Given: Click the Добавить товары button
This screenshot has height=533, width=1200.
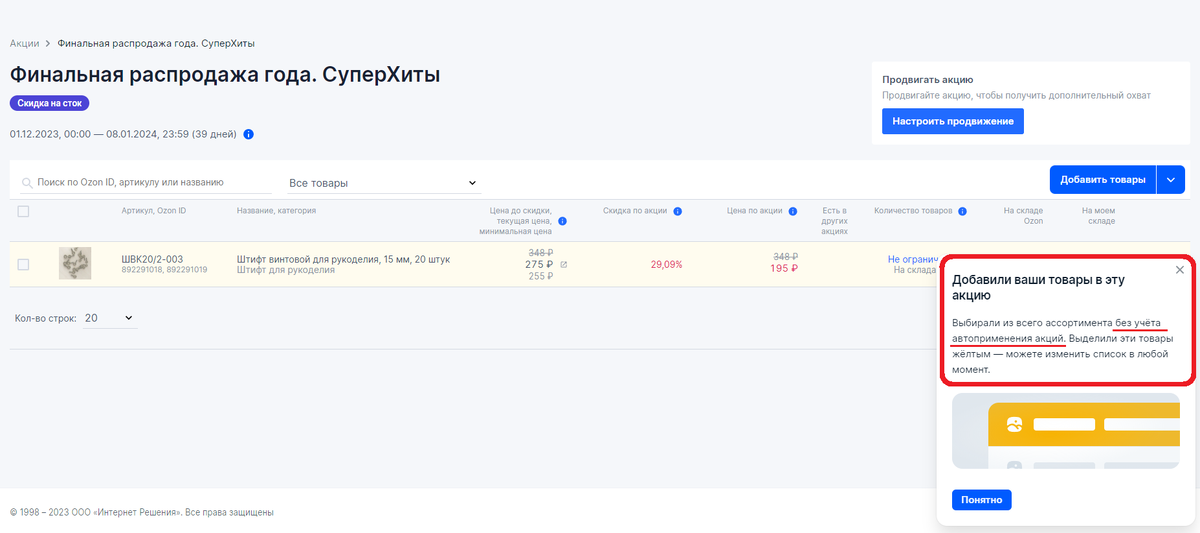Looking at the screenshot, I should coord(1102,180).
